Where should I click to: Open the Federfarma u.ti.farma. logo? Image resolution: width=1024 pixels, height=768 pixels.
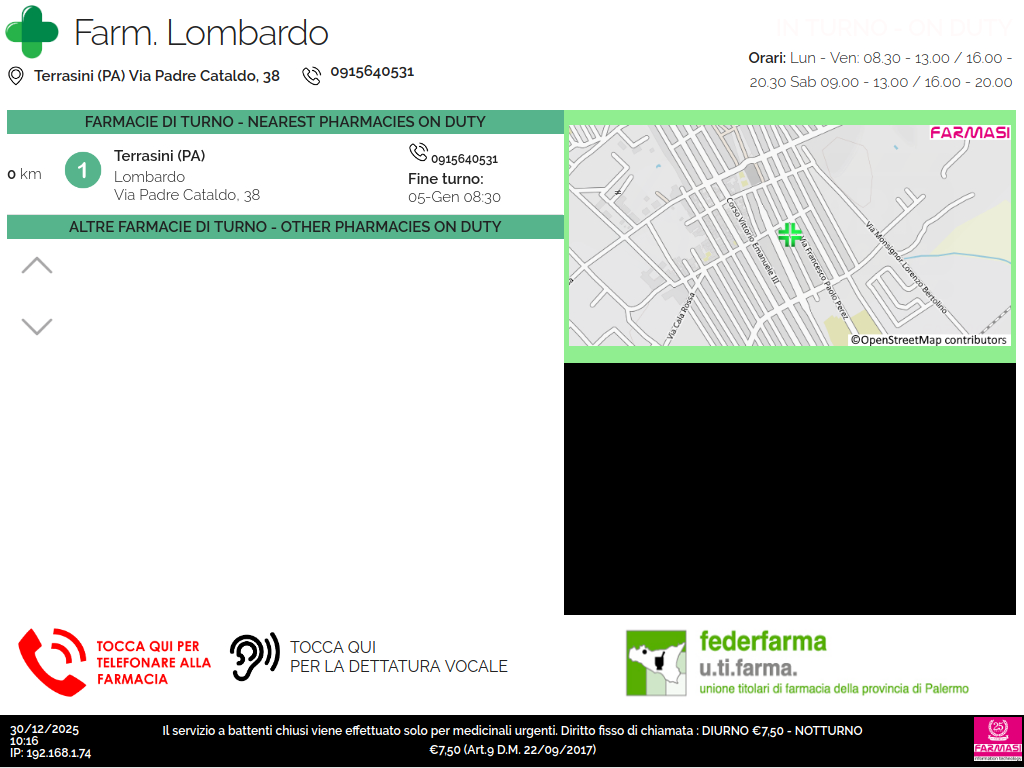coord(796,662)
